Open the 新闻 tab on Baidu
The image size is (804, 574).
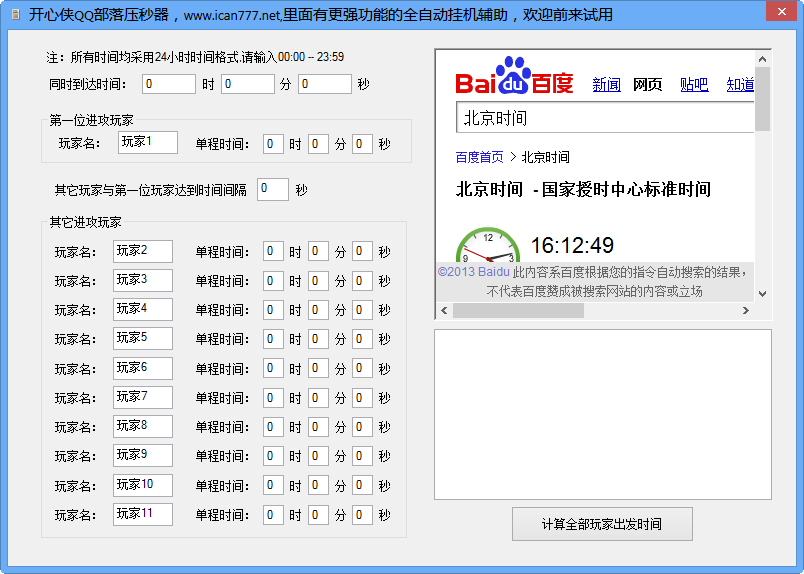pyautogui.click(x=606, y=85)
